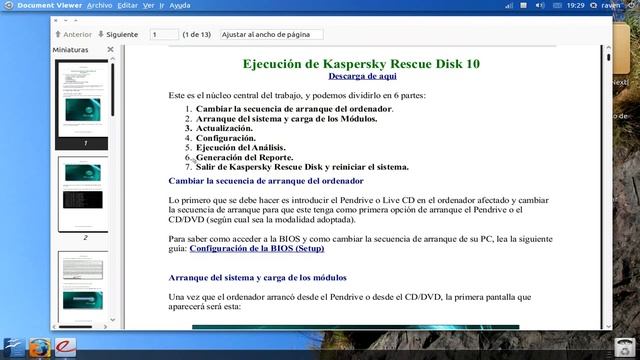Click the 19:29 clock
640x360 pixels.
576,5
